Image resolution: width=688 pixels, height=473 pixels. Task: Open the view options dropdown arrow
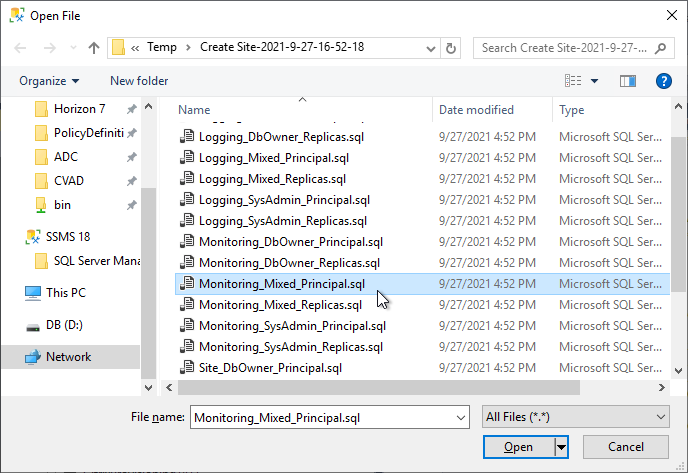click(x=595, y=81)
